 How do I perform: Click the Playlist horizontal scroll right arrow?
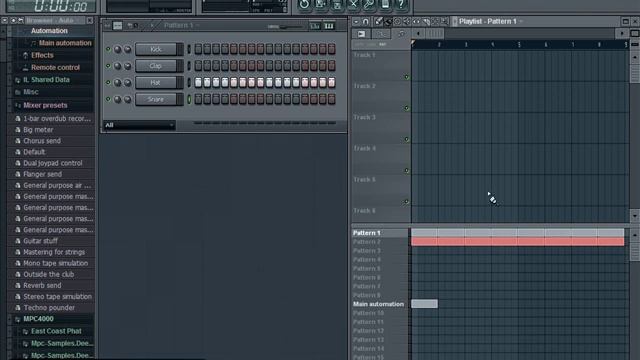pos(622,34)
